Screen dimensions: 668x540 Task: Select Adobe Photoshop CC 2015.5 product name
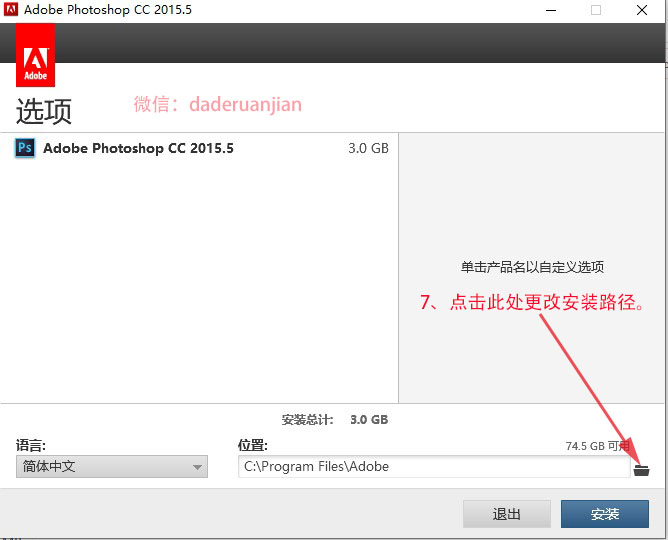click(138, 148)
